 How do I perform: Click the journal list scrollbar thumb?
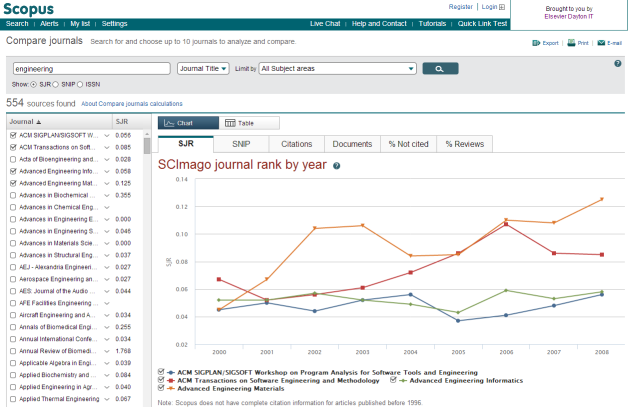pyautogui.click(x=147, y=146)
